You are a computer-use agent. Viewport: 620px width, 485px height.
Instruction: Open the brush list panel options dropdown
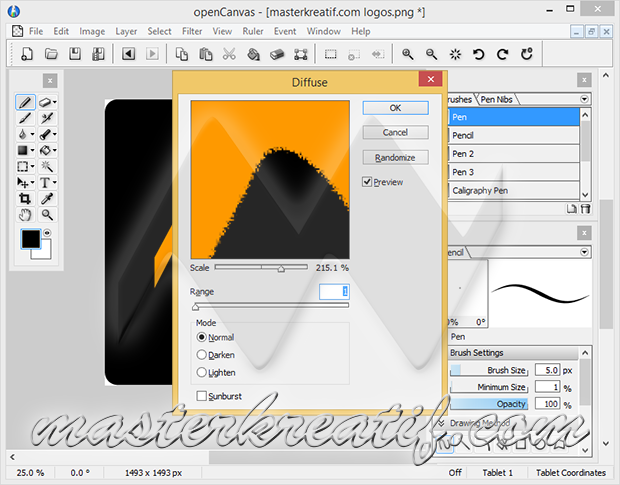pyautogui.click(x=584, y=99)
